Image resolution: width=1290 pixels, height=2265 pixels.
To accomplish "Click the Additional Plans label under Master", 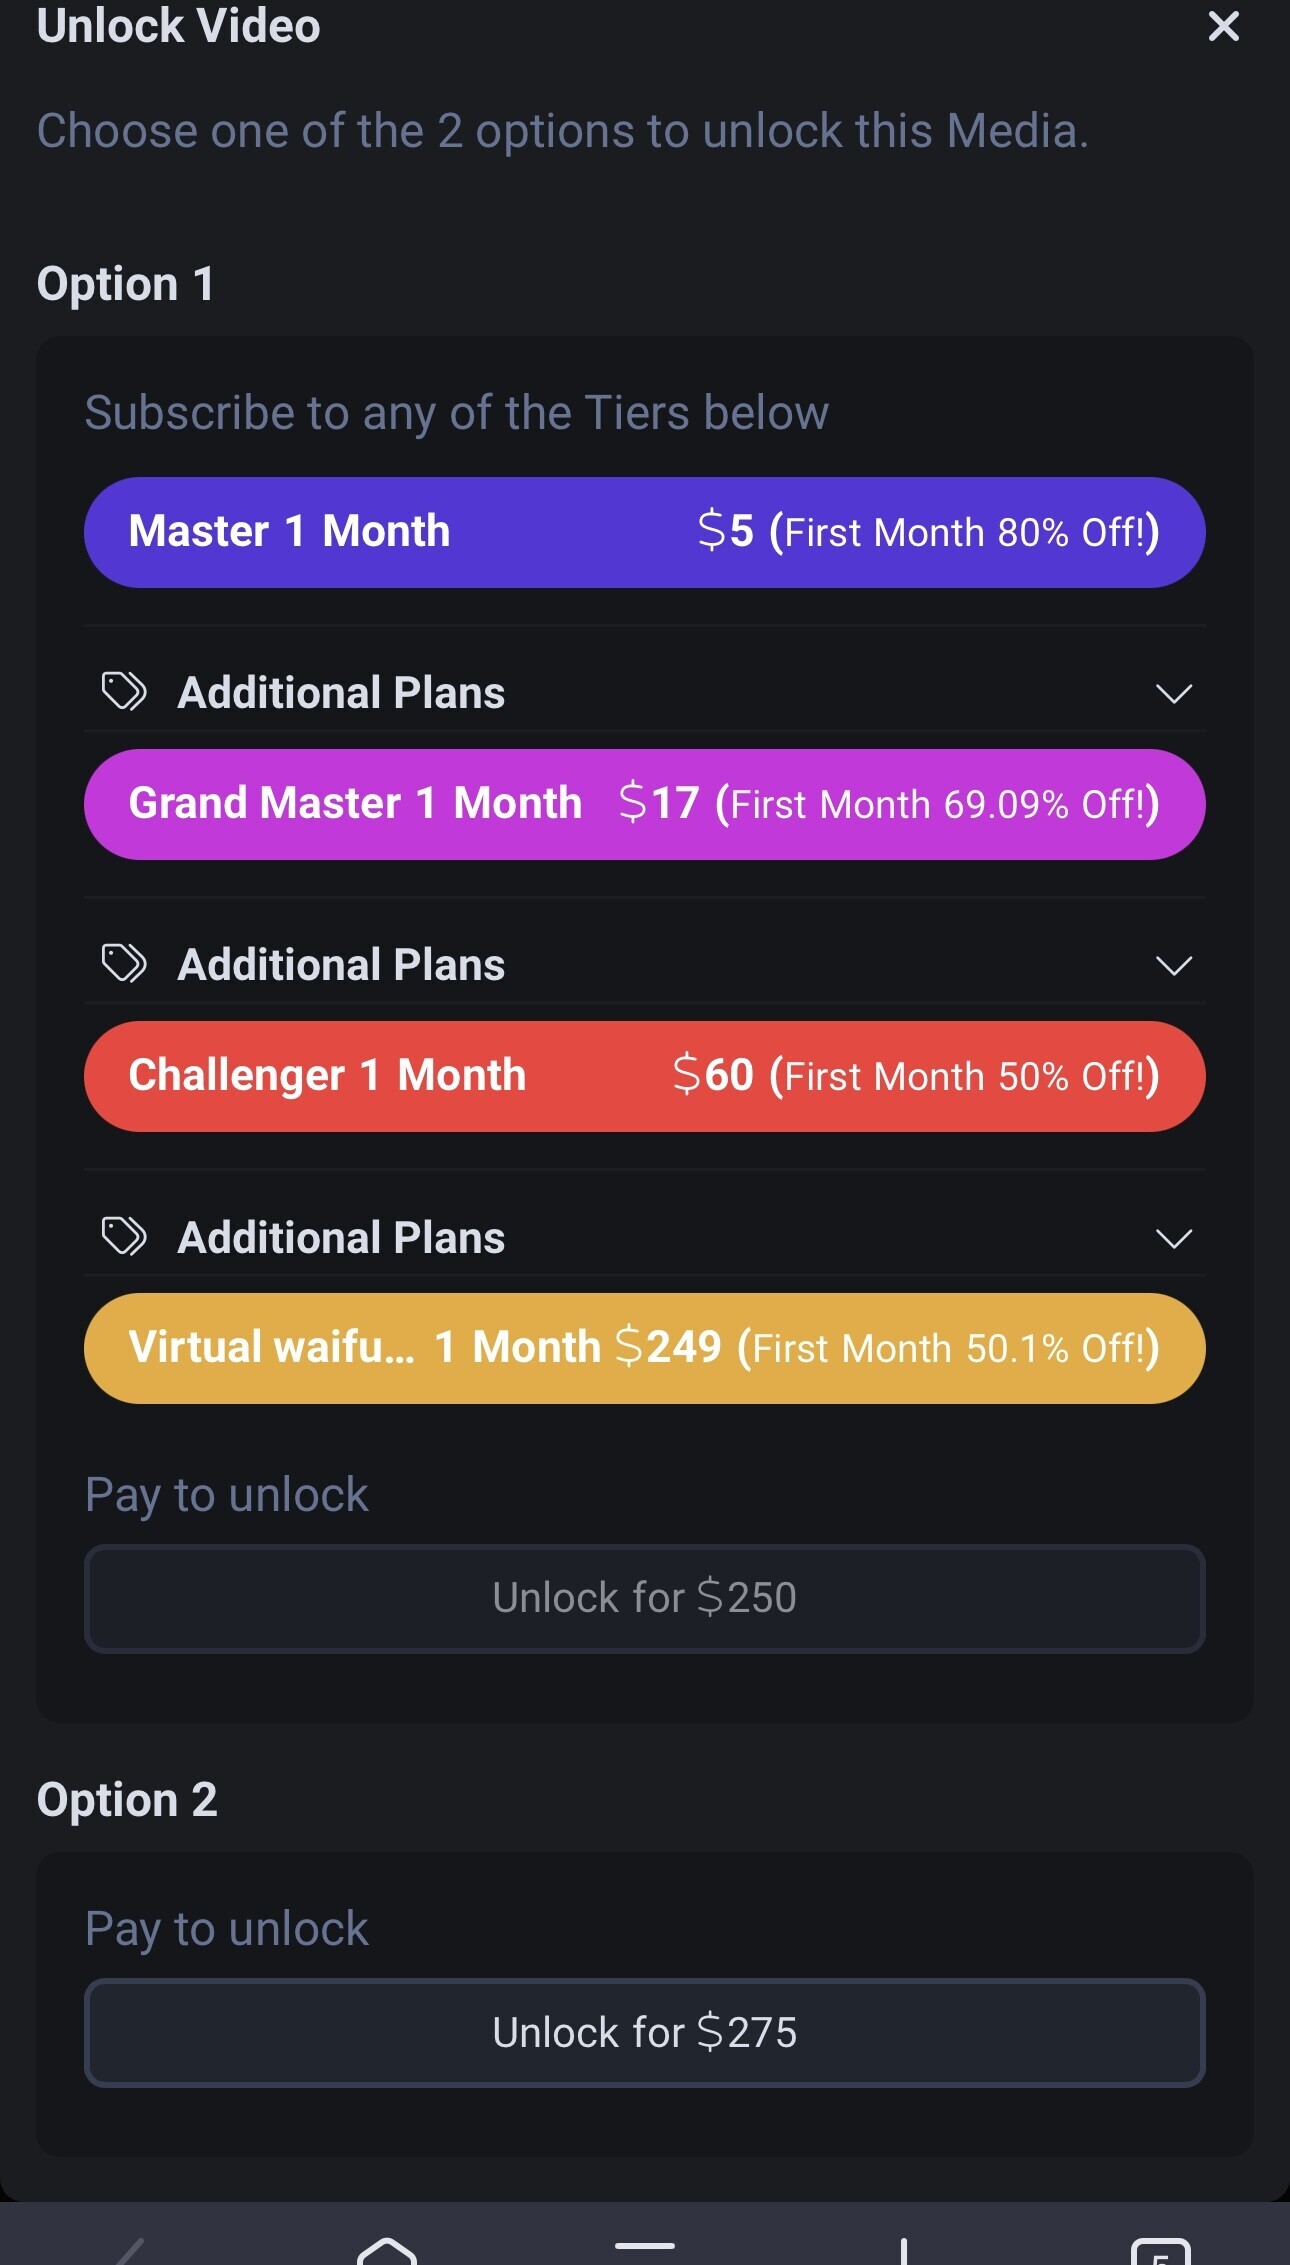I will point(341,693).
